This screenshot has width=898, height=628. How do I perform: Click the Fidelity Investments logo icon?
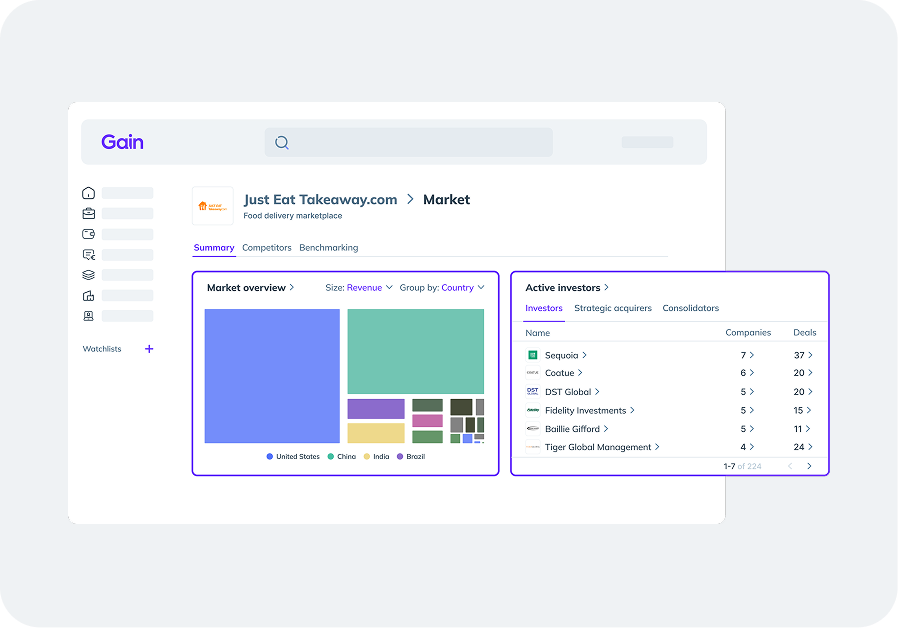point(533,410)
